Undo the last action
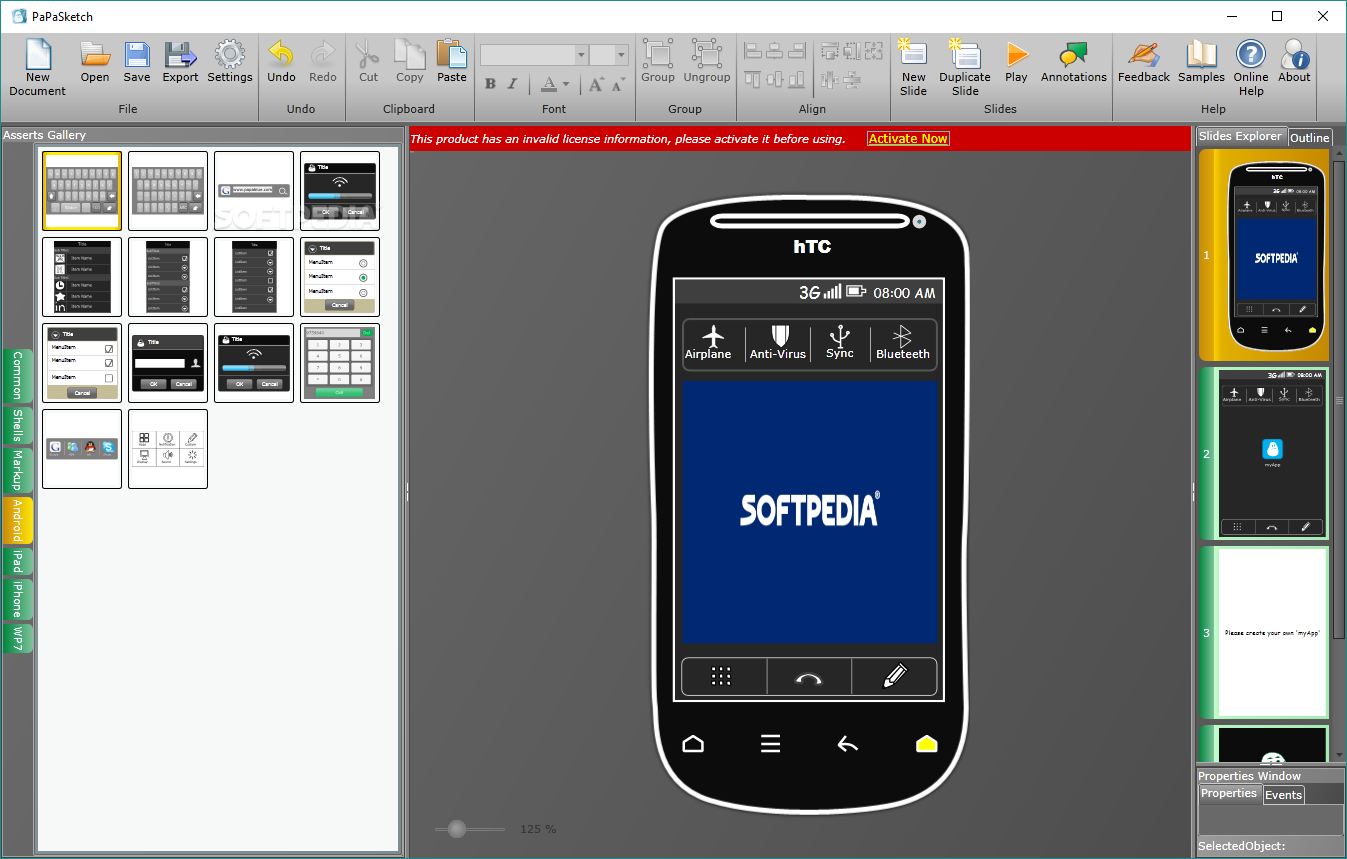This screenshot has height=859, width=1347. [x=281, y=62]
